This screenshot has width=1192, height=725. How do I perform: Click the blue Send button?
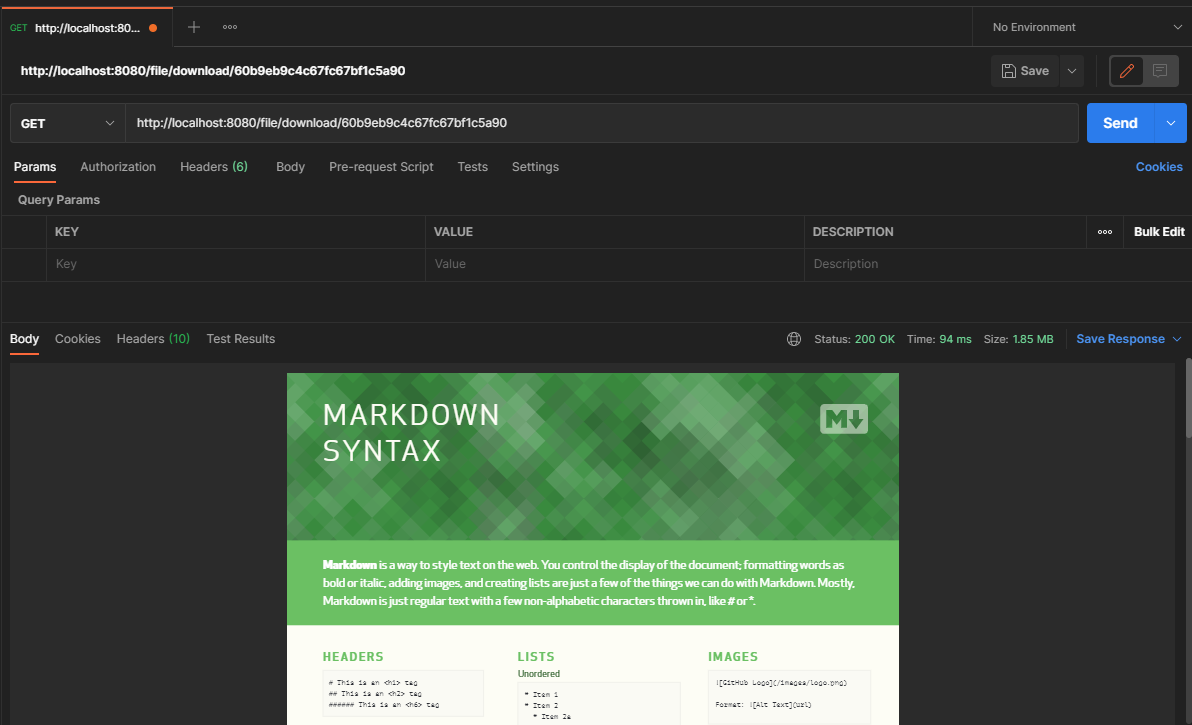point(1121,123)
